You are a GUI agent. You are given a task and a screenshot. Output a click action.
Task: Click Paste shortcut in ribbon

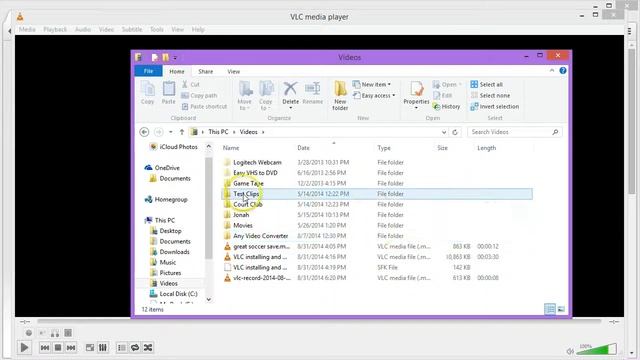(204, 107)
